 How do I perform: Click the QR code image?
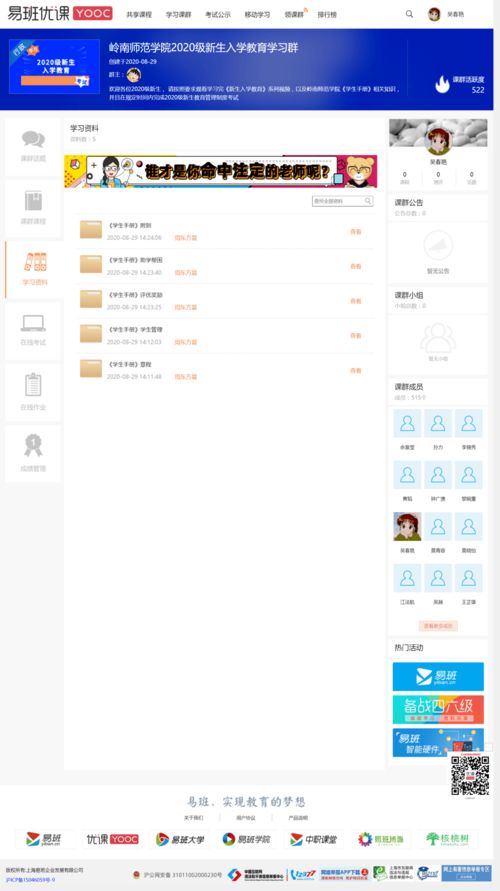(x=470, y=775)
